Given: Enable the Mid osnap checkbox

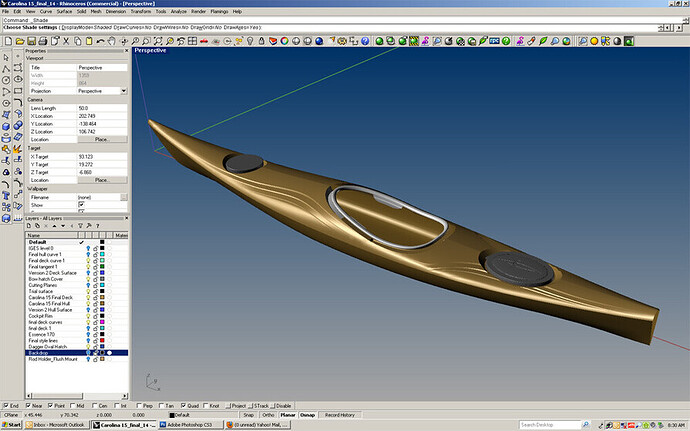Looking at the screenshot, I should click(73, 405).
